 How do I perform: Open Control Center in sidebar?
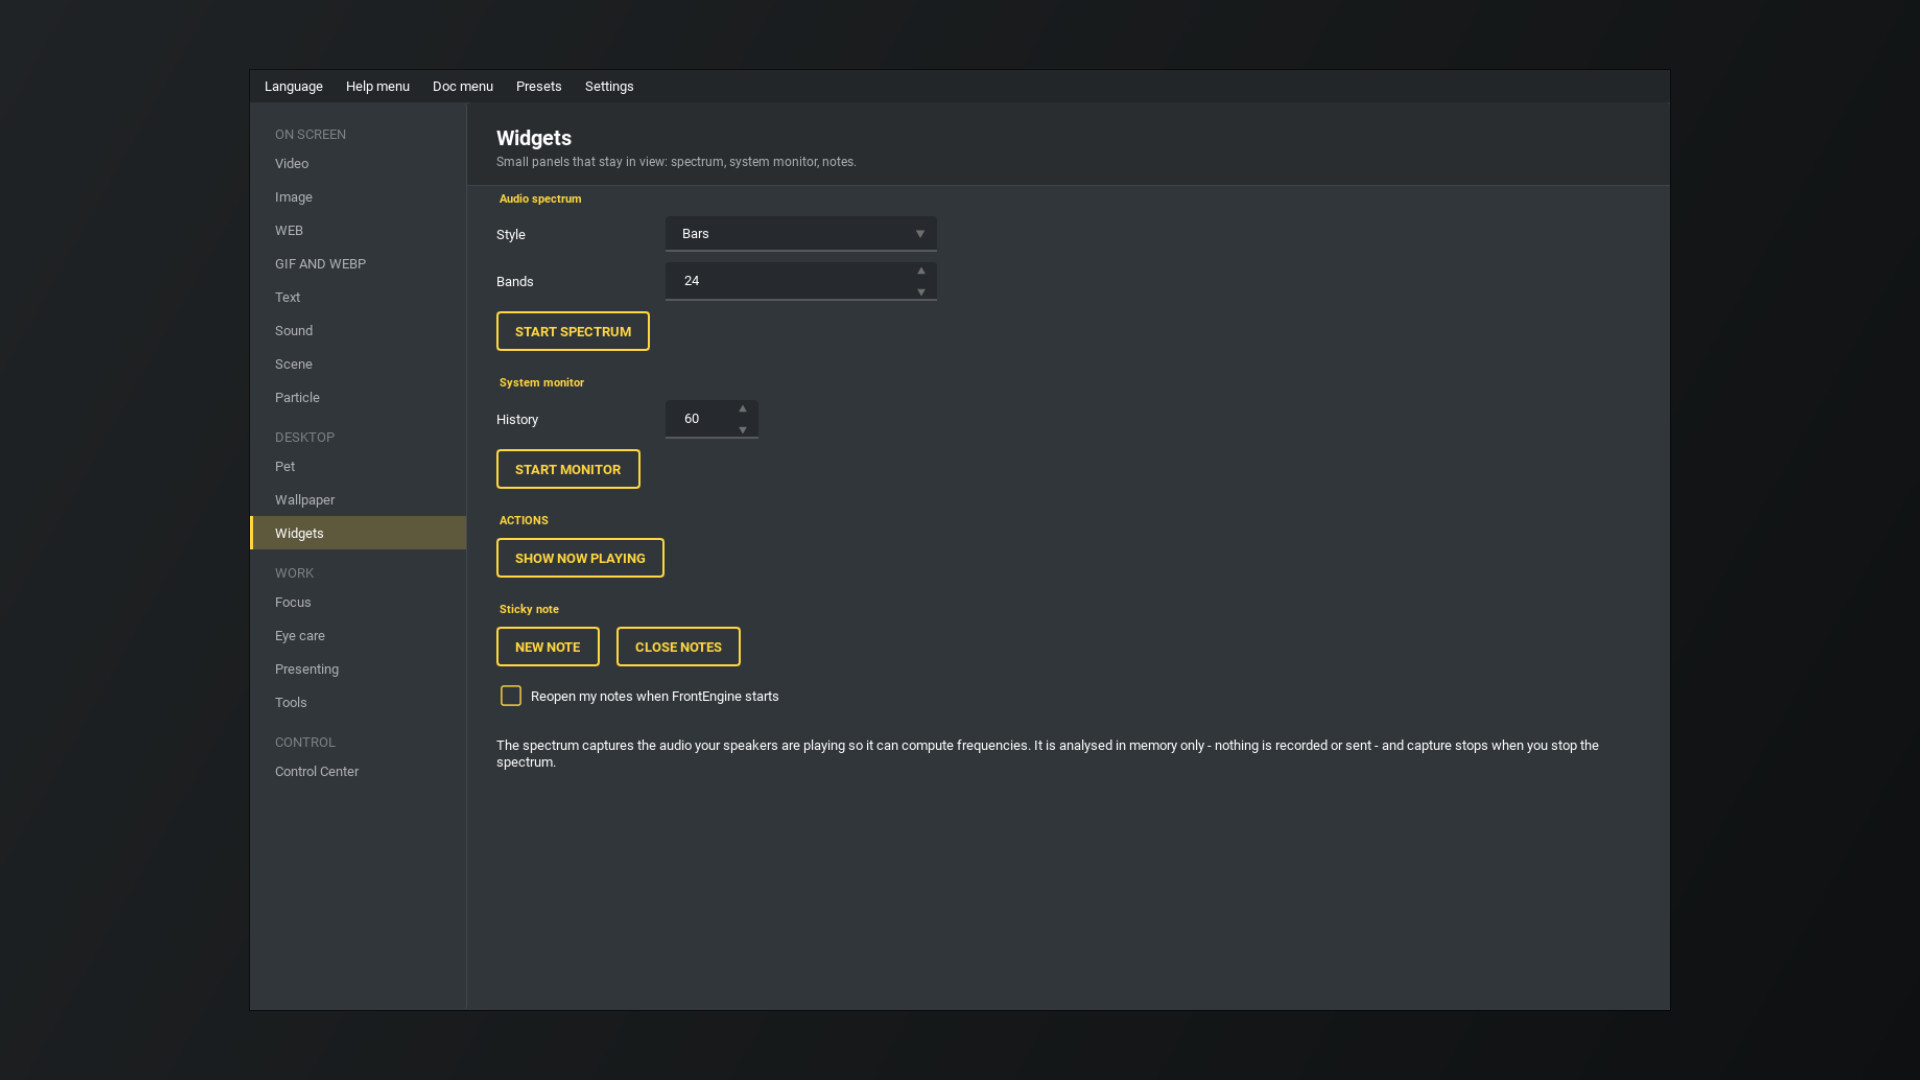point(358,771)
